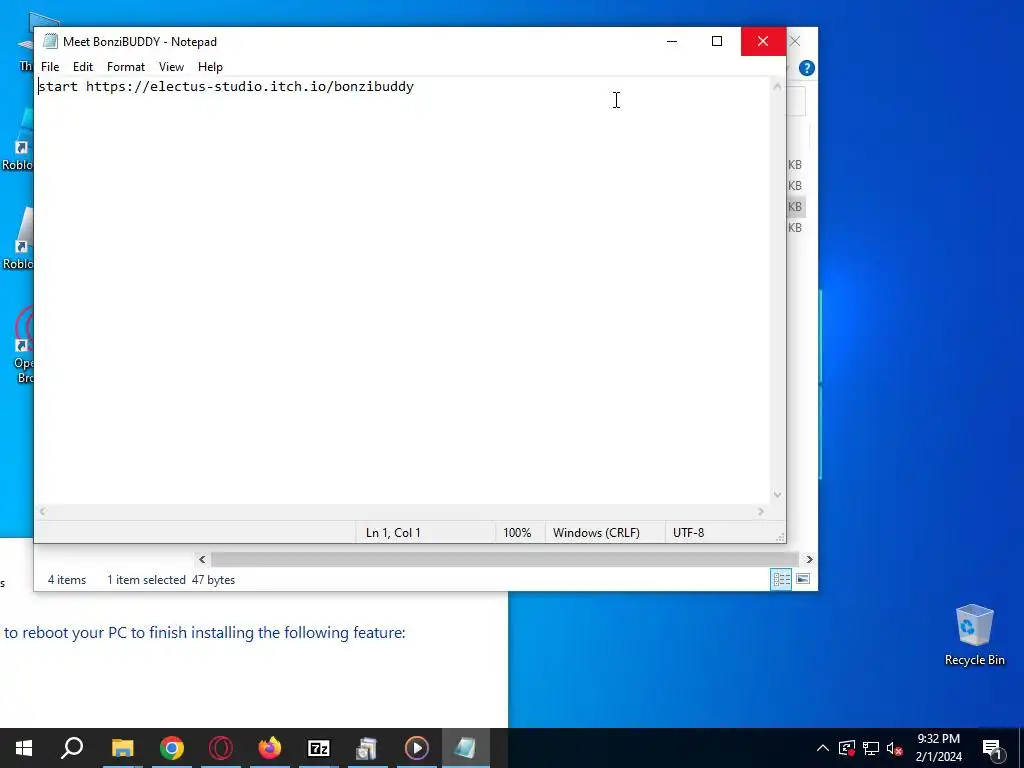Viewport: 1024px width, 768px height.
Task: Open the network tray icon
Action: click(x=871, y=748)
